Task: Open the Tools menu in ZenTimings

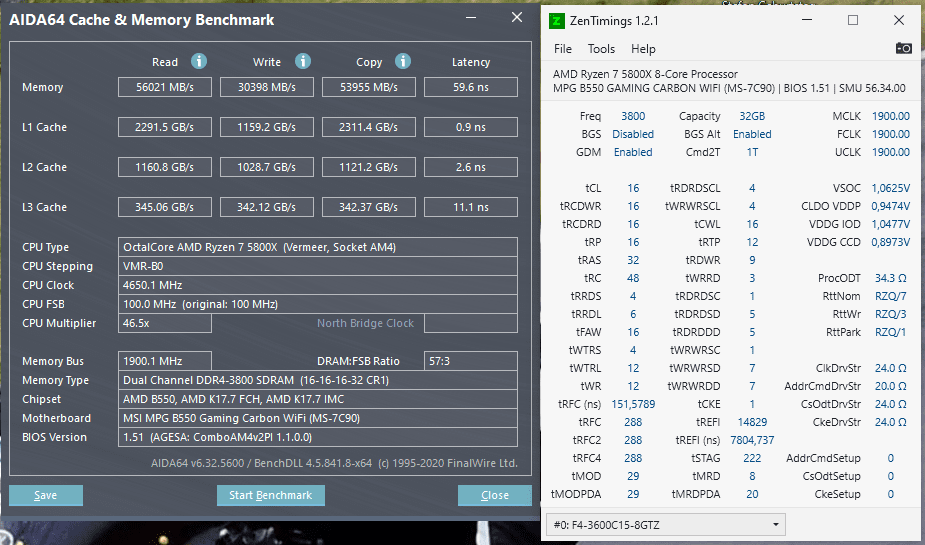Action: (x=601, y=49)
